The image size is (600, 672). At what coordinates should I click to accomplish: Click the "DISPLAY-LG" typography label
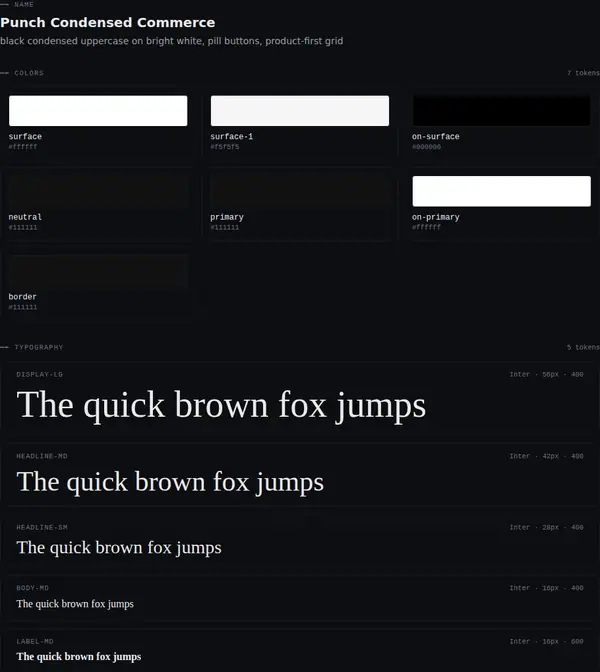(x=39, y=375)
